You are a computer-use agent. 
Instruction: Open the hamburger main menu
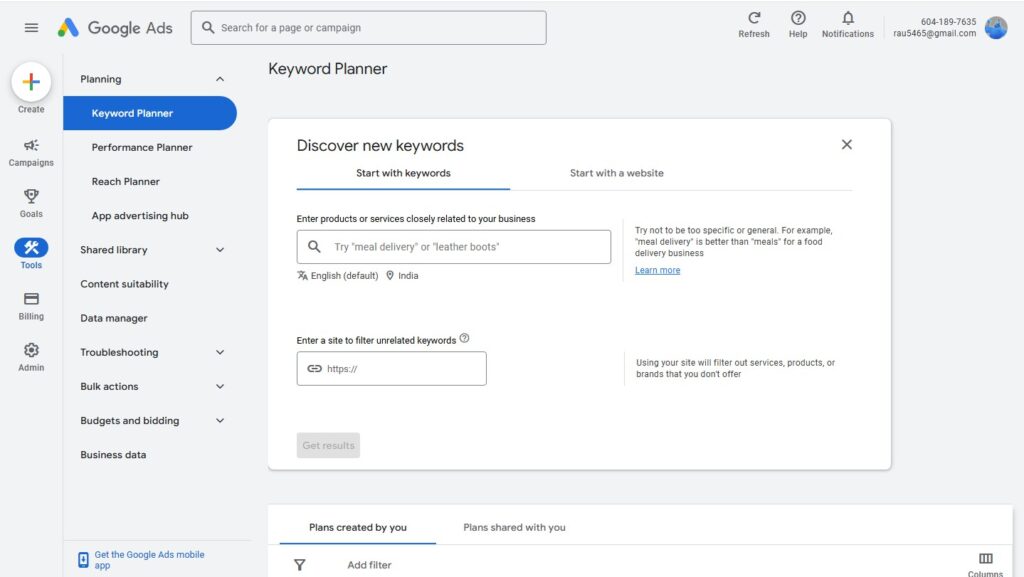coord(31,27)
